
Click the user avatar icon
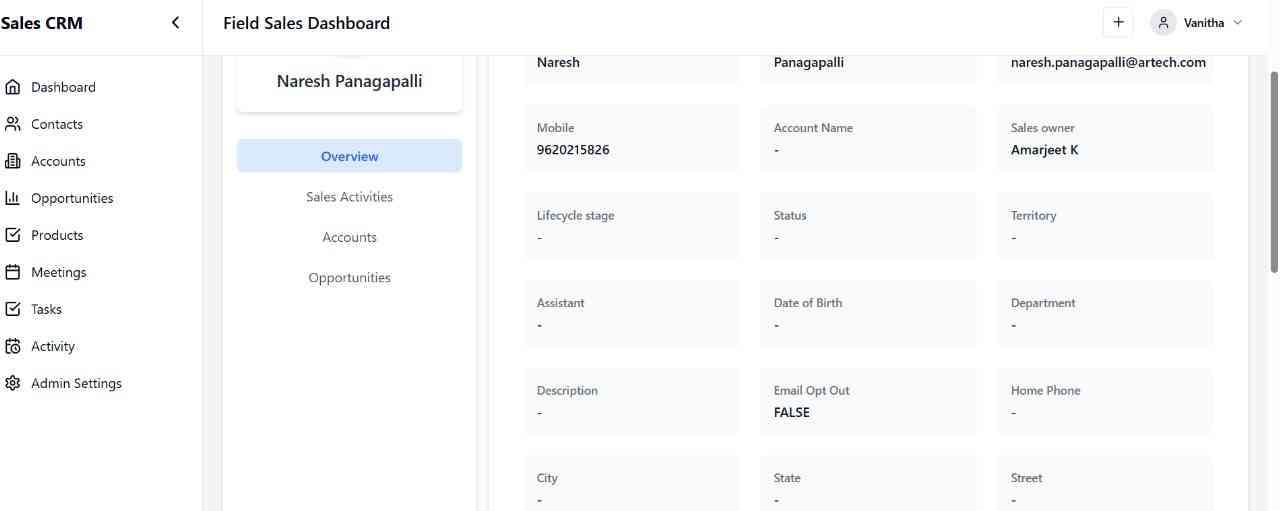click(1163, 22)
